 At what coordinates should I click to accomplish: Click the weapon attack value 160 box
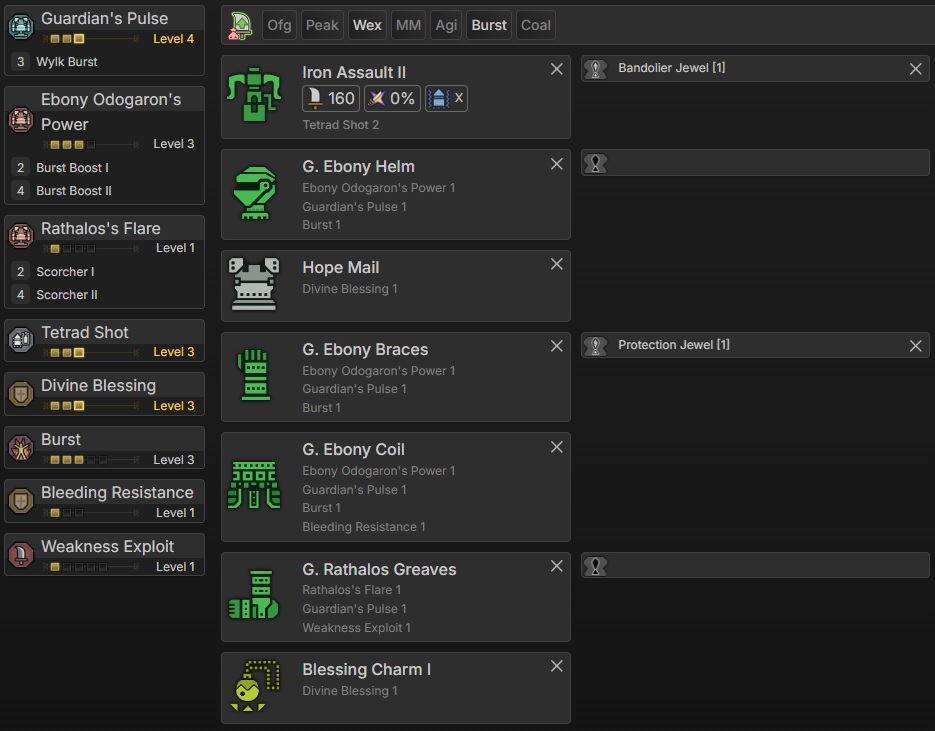[x=330, y=98]
